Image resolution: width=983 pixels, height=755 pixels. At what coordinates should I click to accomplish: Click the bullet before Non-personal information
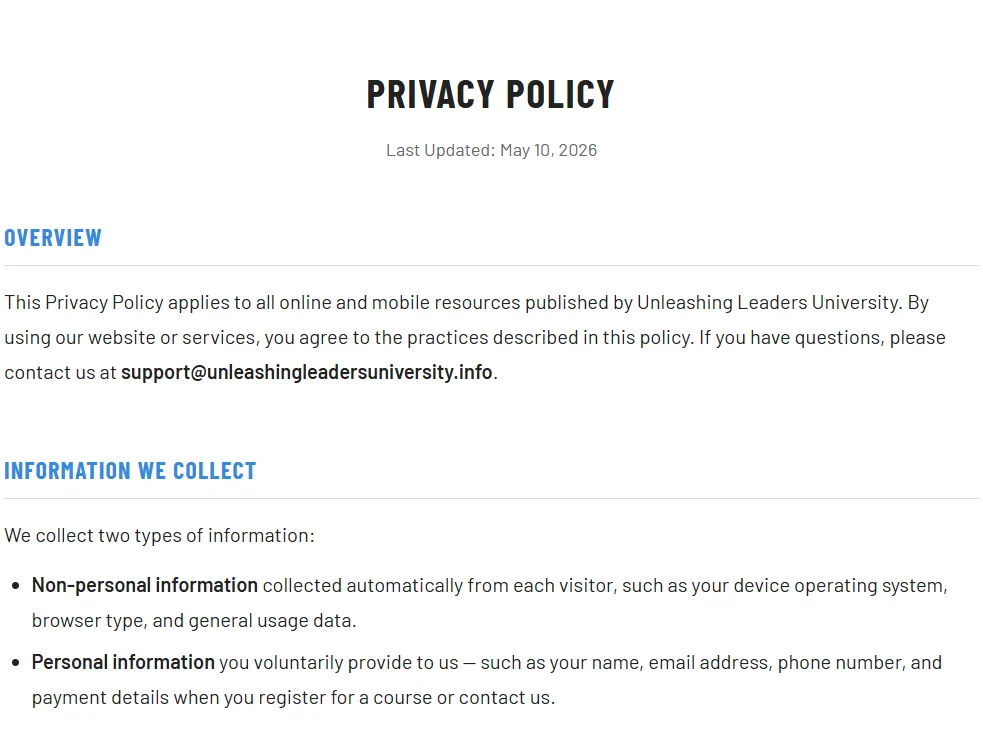pyautogui.click(x=16, y=586)
